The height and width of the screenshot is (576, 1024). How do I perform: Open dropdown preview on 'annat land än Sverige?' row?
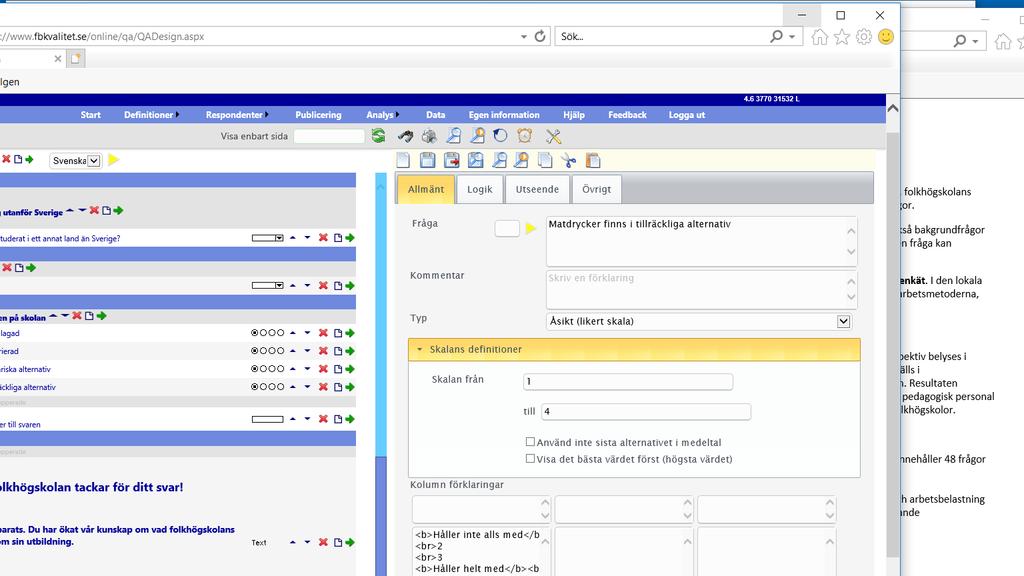(268, 238)
